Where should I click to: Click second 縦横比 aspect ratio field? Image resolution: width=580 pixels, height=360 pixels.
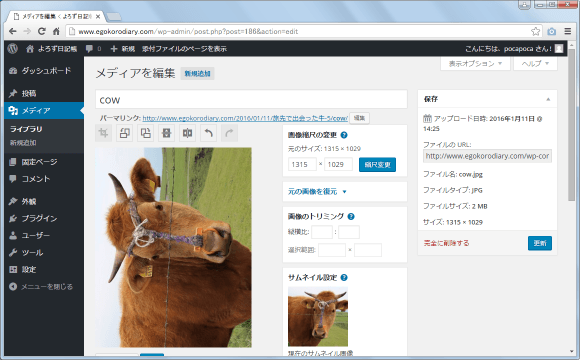click(349, 232)
